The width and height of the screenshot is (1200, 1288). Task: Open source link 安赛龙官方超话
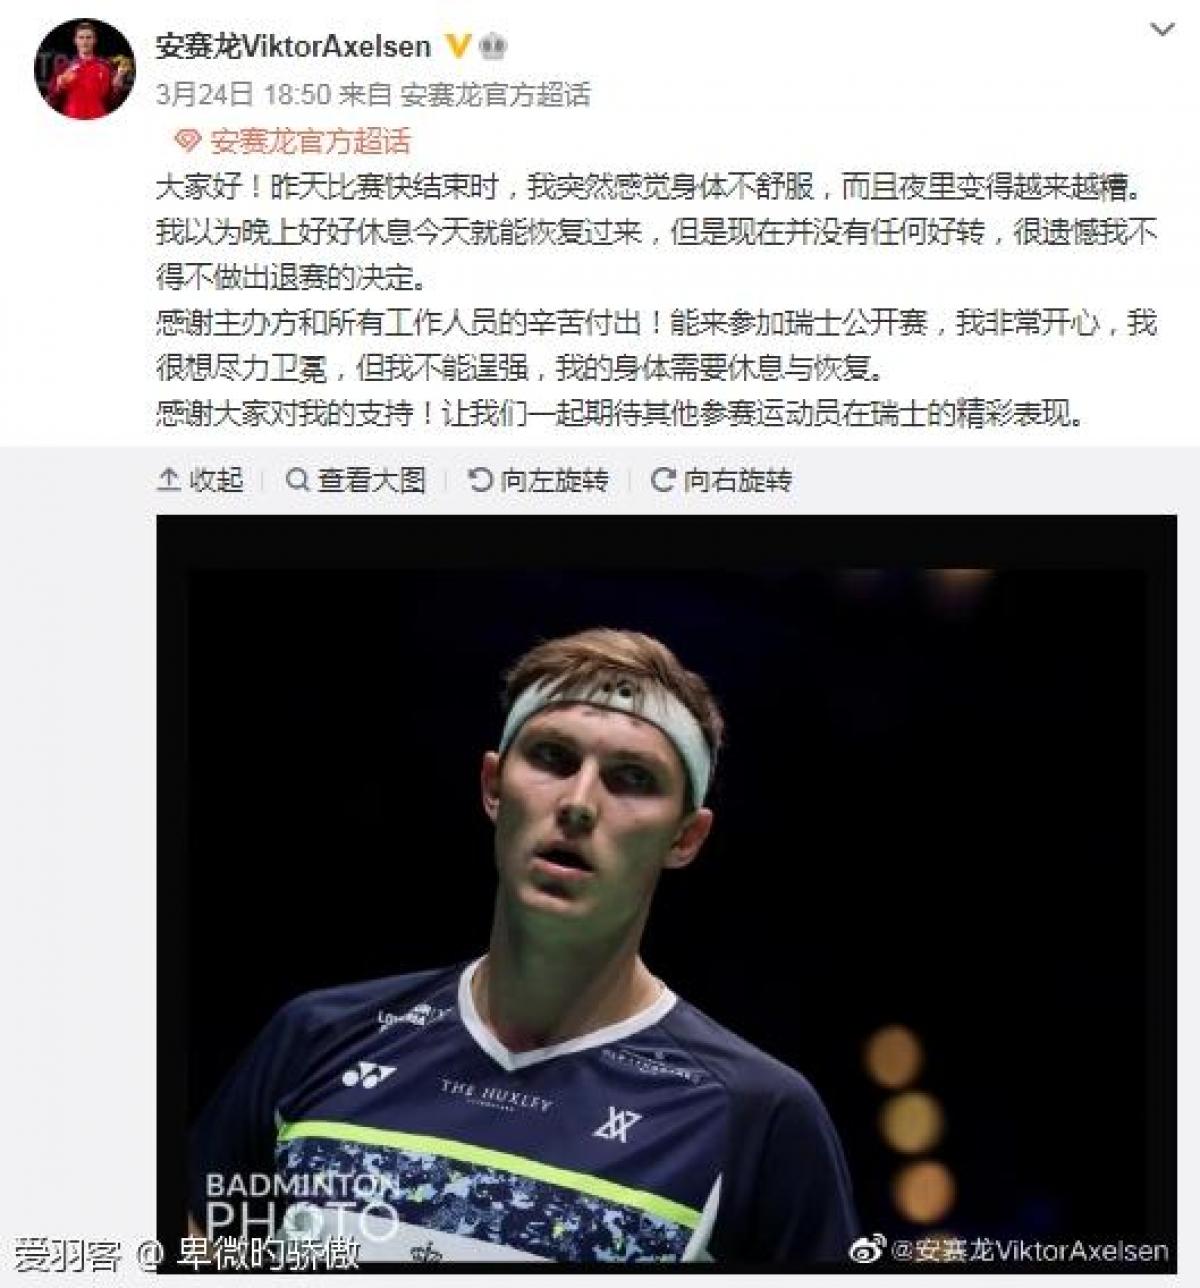tap(495, 95)
